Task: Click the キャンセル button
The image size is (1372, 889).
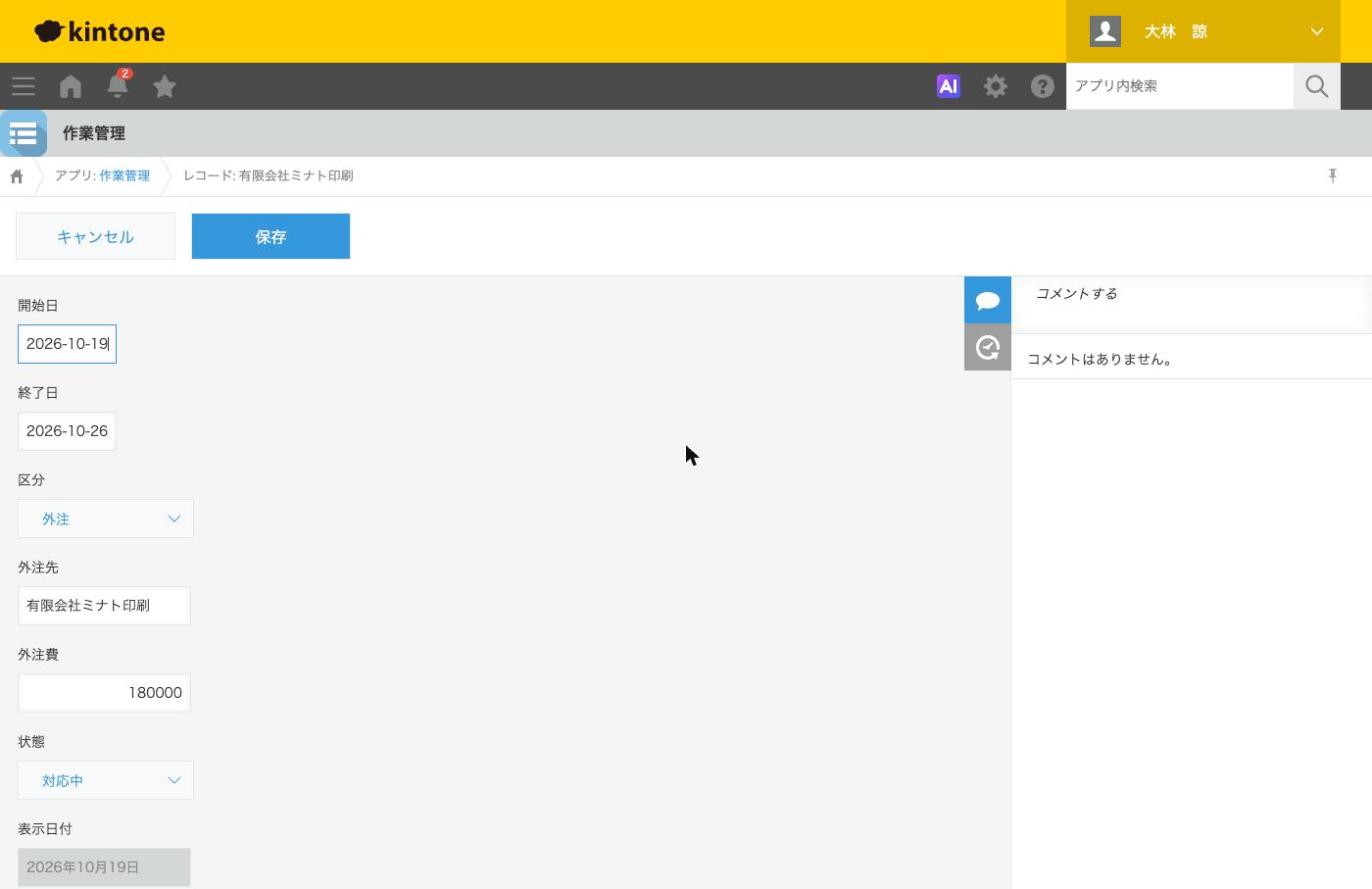Action: [x=95, y=236]
